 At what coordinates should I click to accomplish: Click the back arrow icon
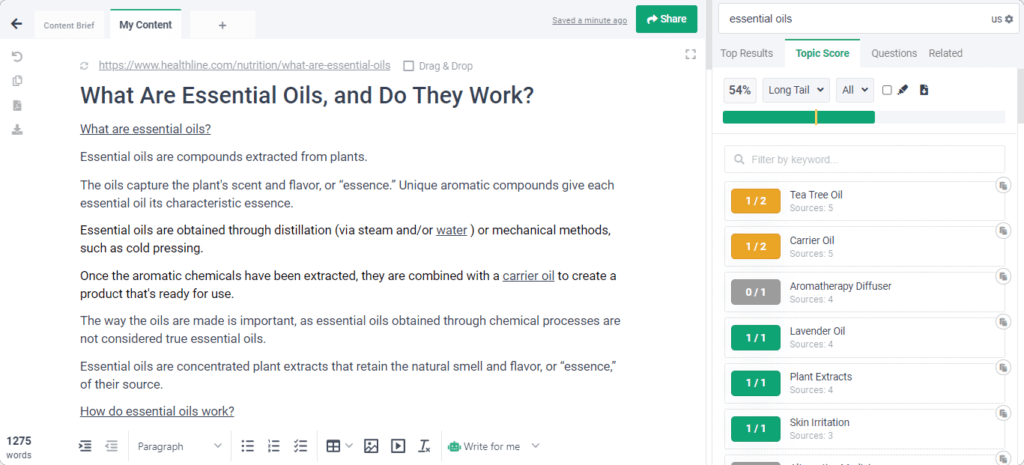pos(16,23)
